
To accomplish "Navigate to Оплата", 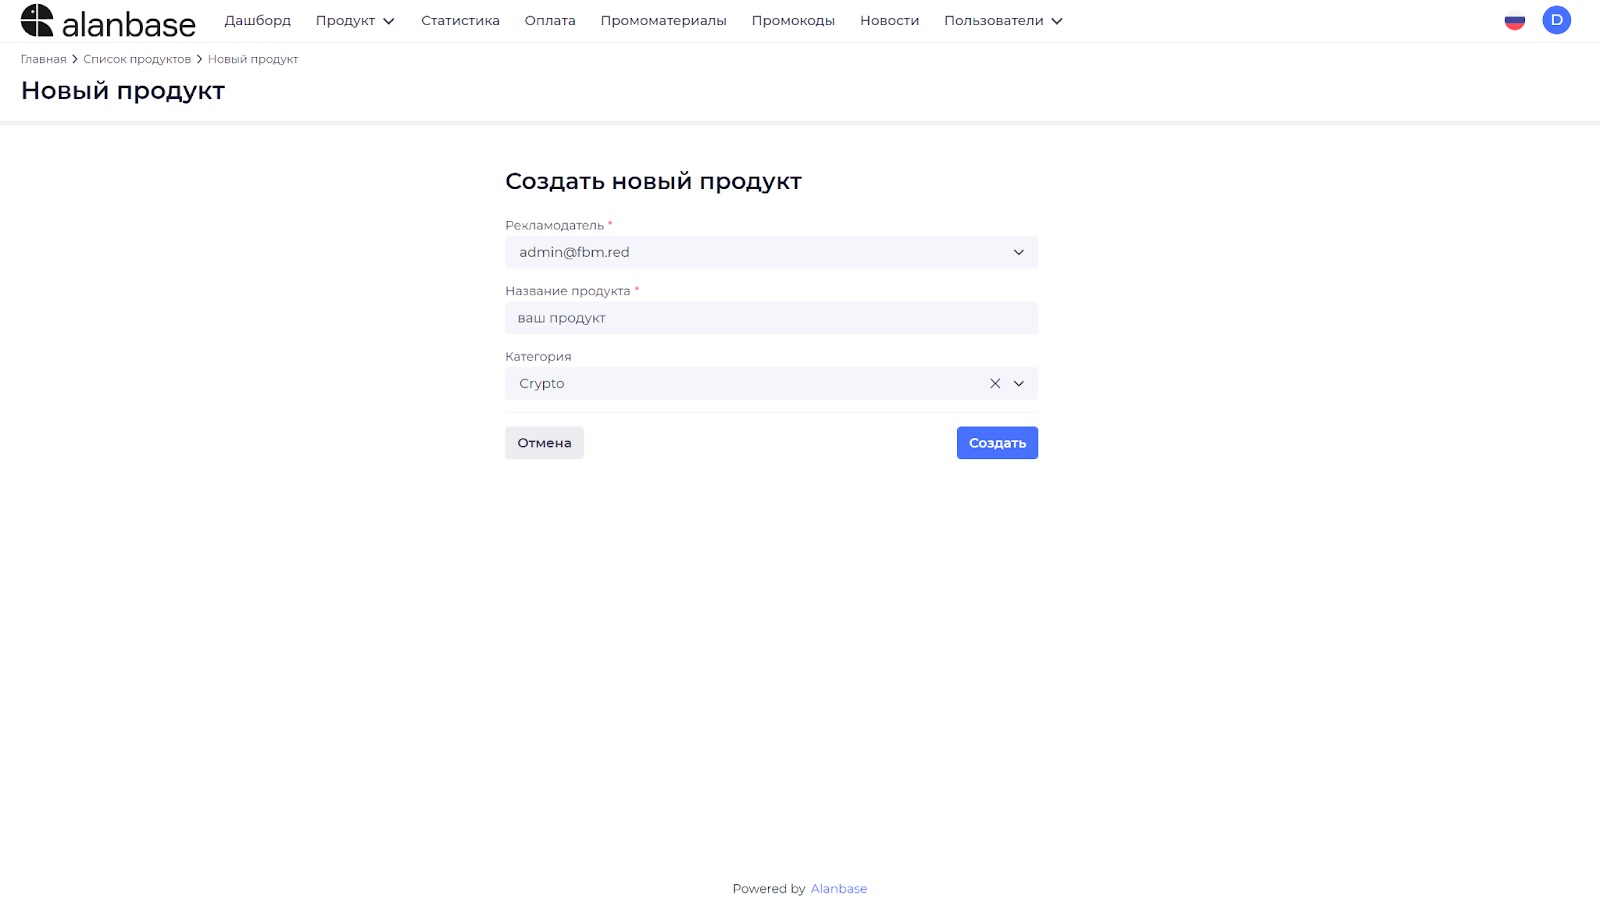I will pyautogui.click(x=549, y=20).
